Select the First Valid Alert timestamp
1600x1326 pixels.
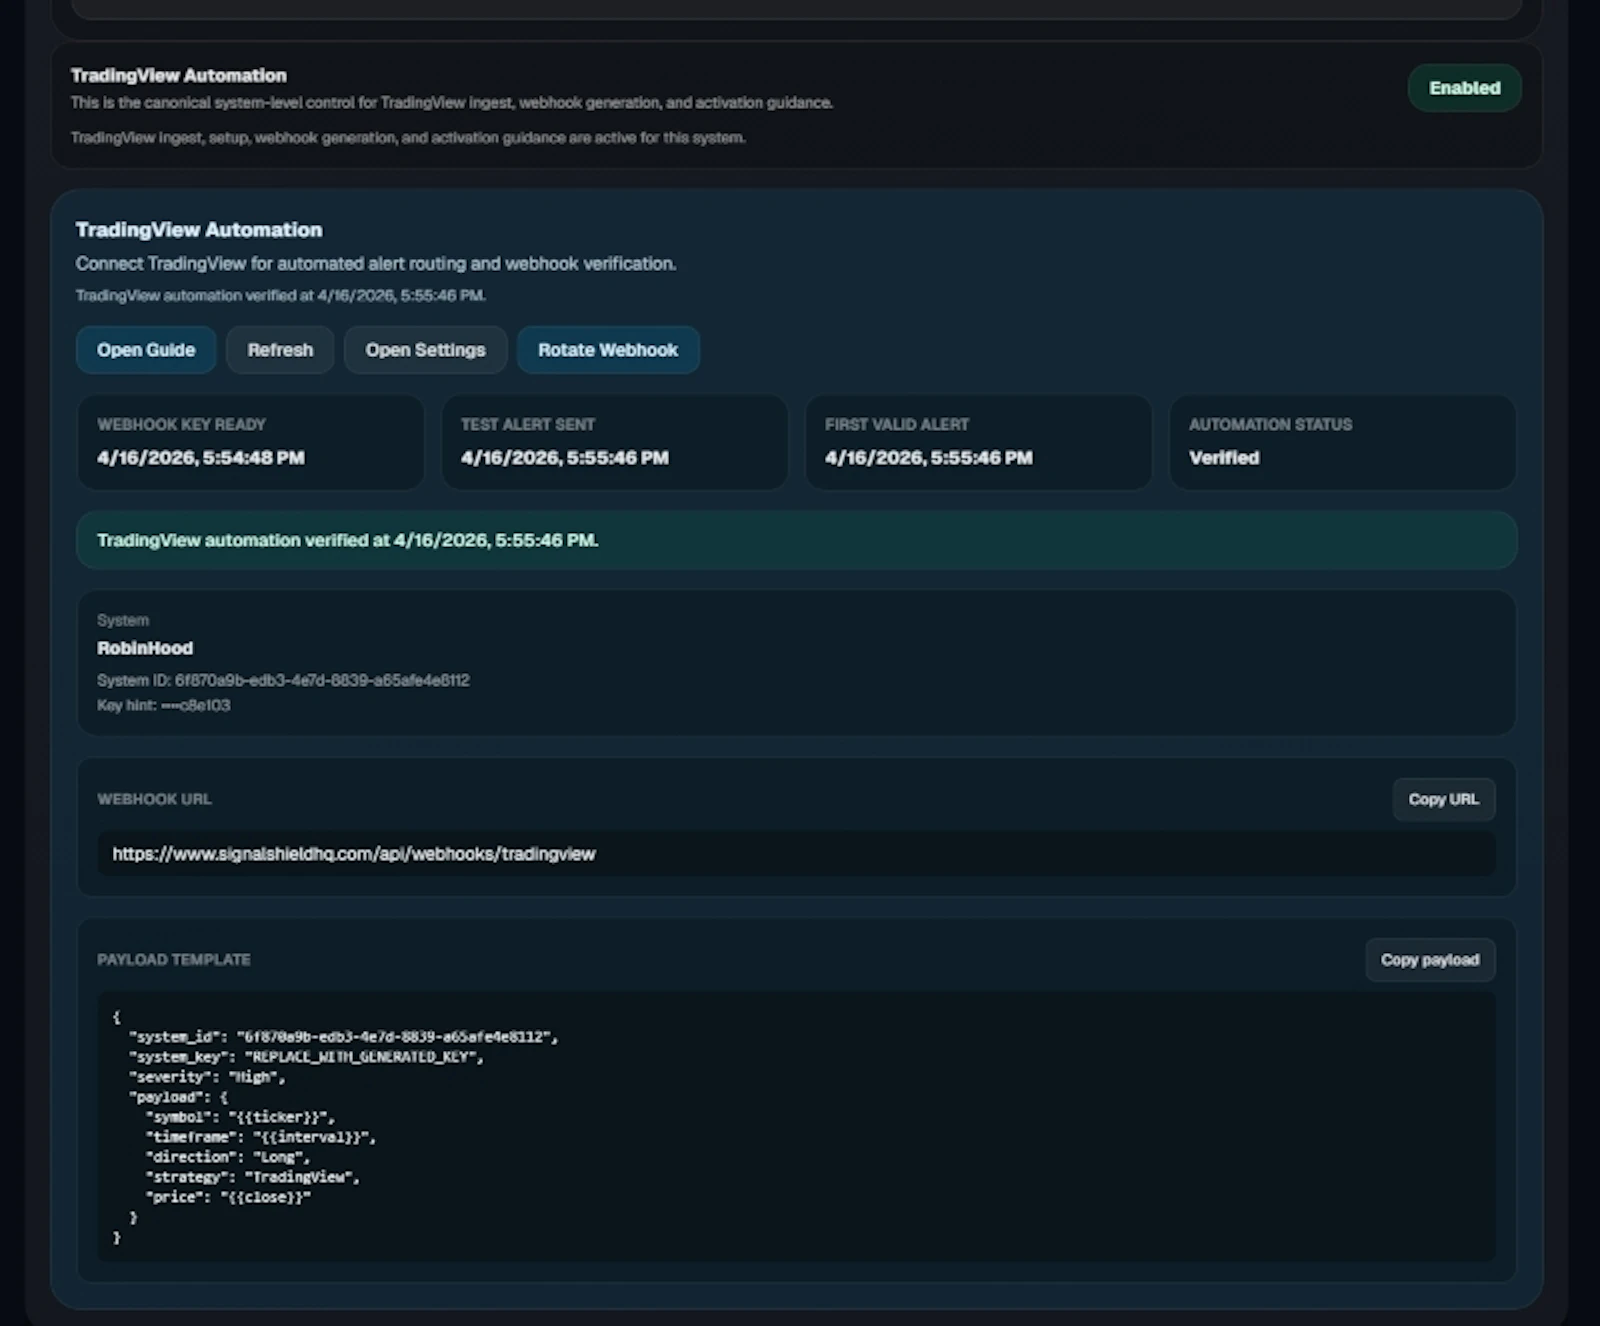tap(929, 458)
